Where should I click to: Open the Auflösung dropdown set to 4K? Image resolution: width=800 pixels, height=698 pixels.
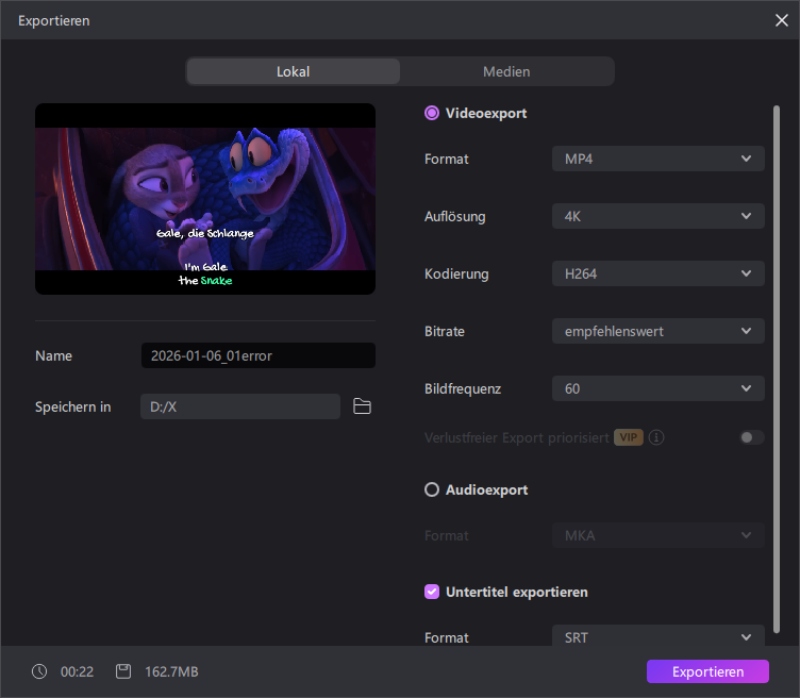point(658,216)
